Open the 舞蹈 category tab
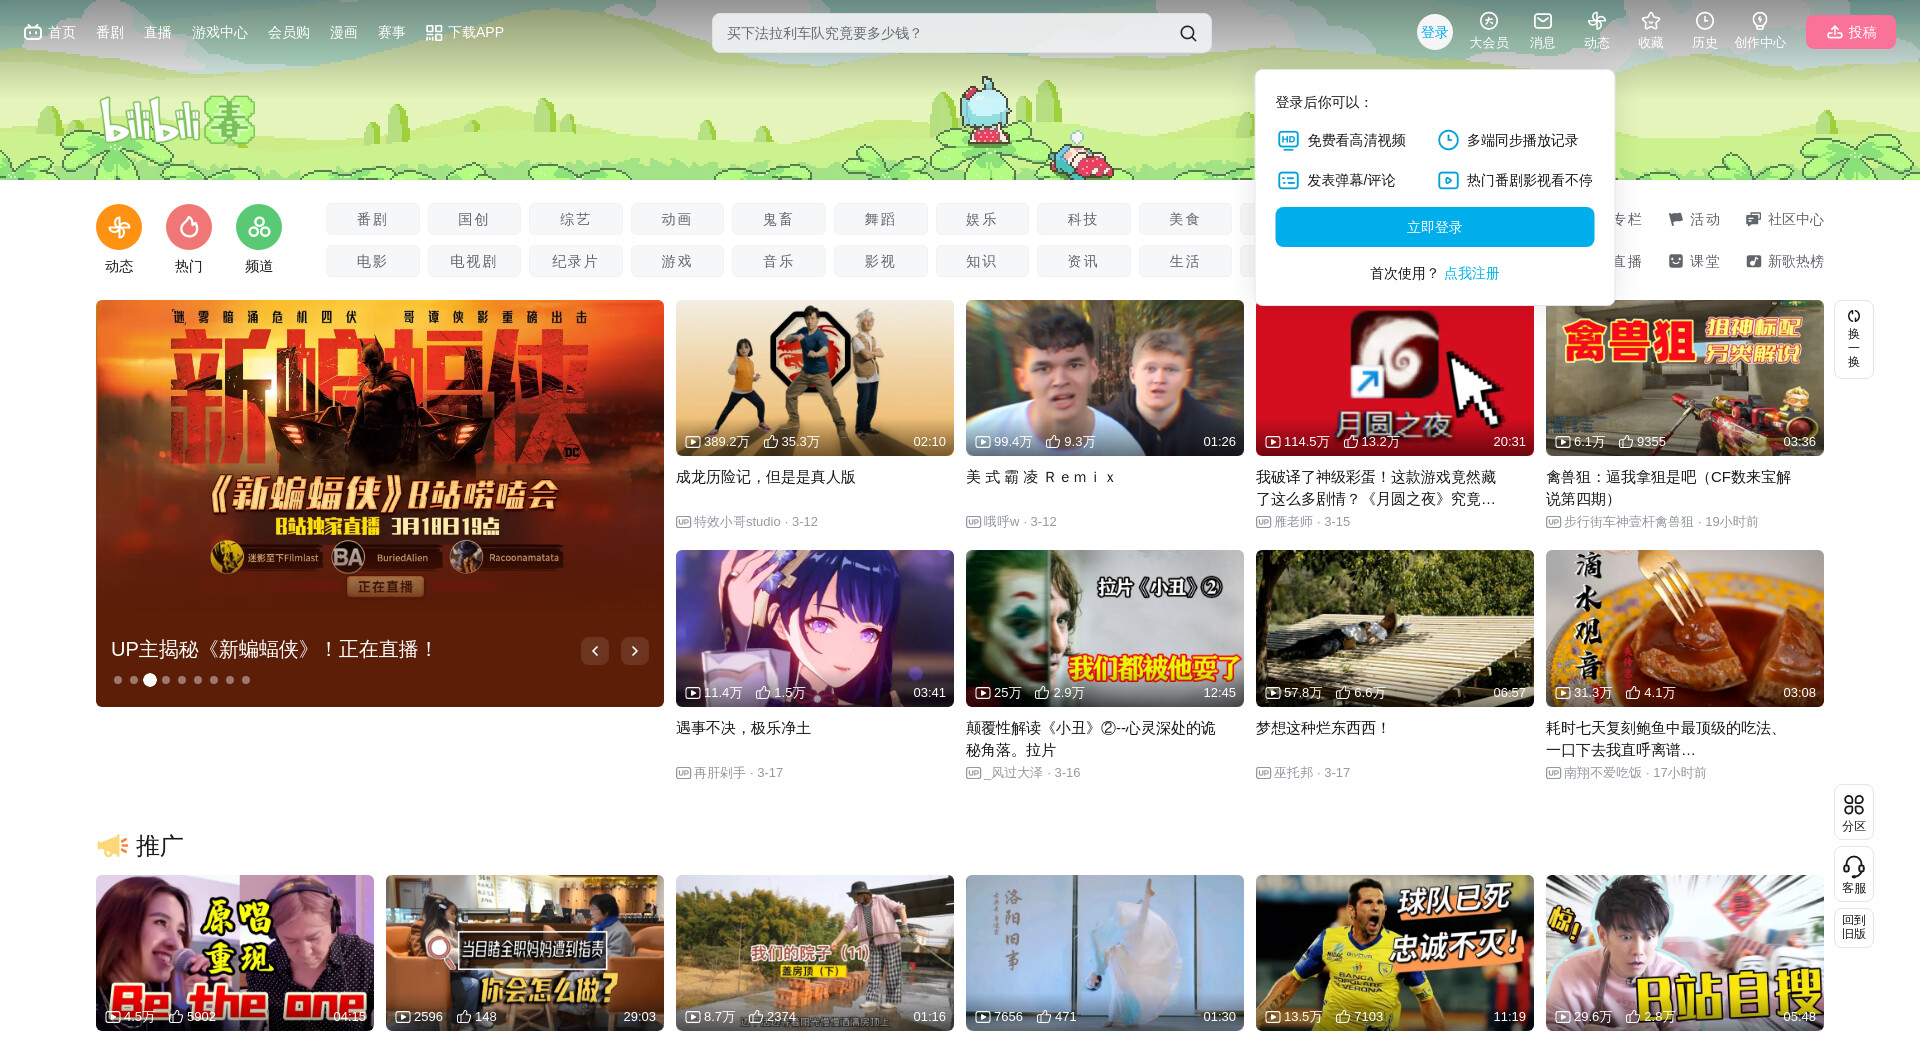 (x=881, y=219)
